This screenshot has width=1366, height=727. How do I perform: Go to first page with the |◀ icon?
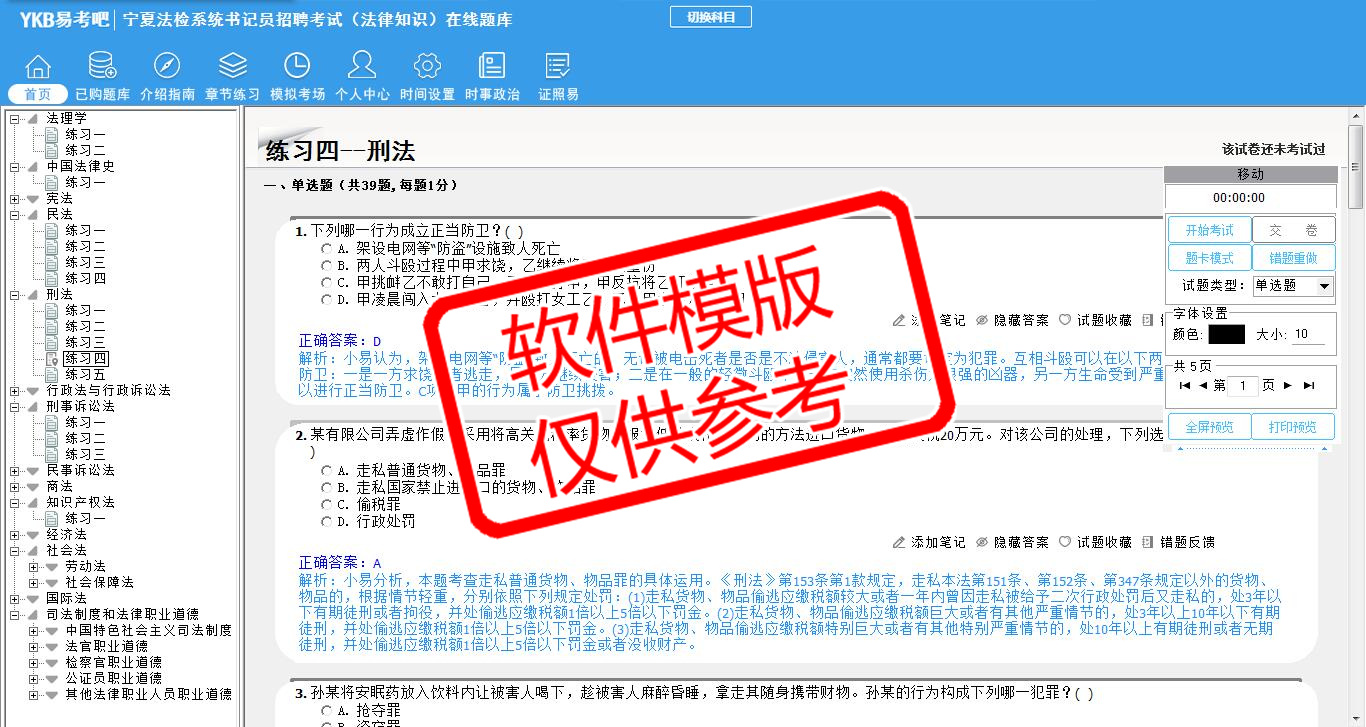(x=1185, y=385)
